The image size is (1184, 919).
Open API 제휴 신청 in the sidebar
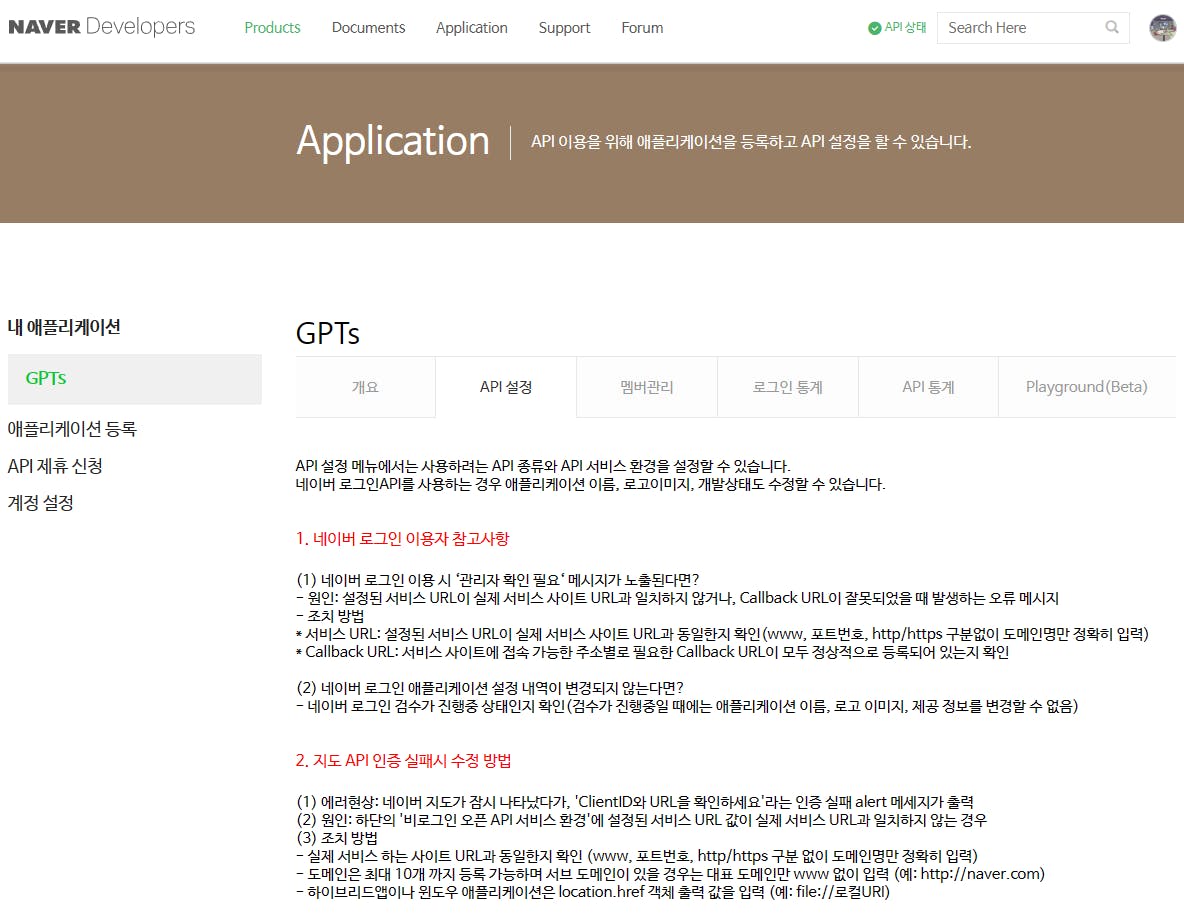pyautogui.click(x=55, y=466)
